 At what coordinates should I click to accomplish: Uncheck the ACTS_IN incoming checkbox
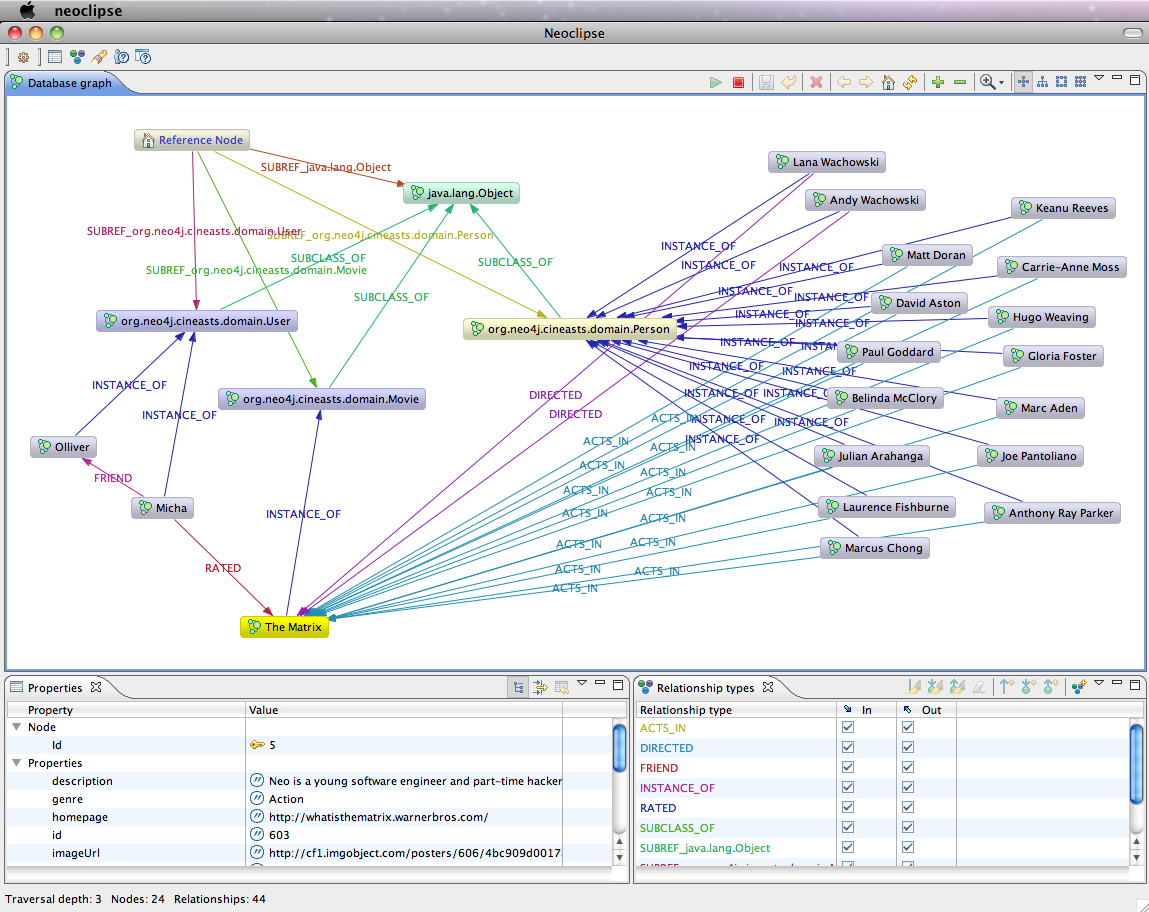pyautogui.click(x=848, y=728)
